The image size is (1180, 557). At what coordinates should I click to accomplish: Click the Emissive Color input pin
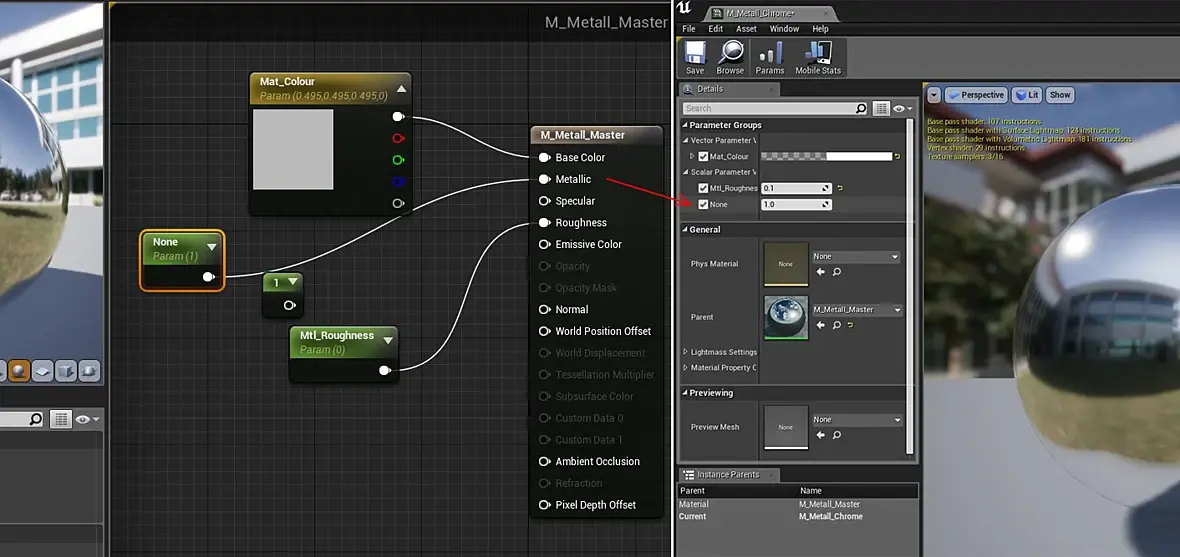(545, 245)
